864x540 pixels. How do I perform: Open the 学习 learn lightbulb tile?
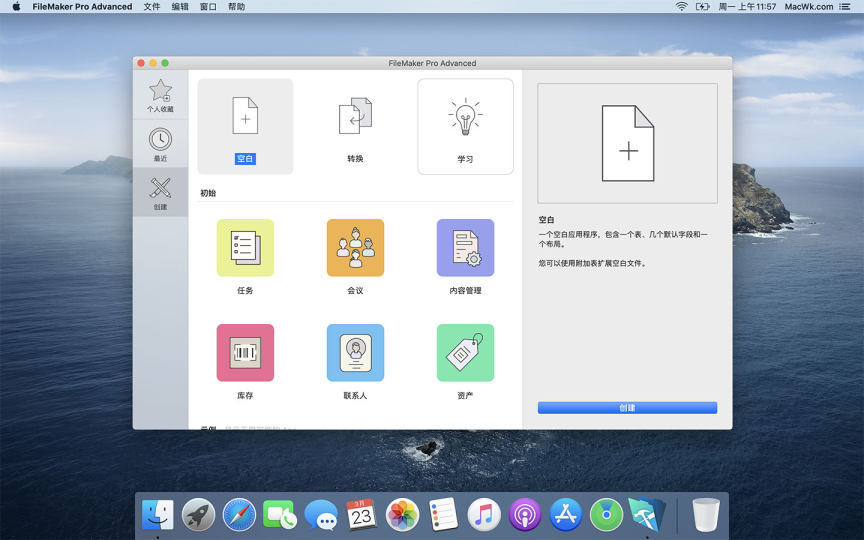click(465, 126)
